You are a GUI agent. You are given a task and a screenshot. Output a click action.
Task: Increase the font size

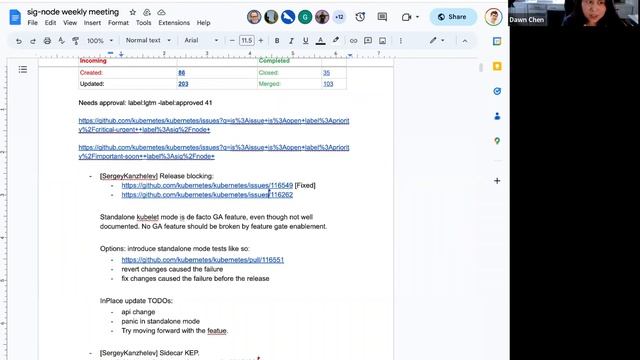(x=261, y=41)
